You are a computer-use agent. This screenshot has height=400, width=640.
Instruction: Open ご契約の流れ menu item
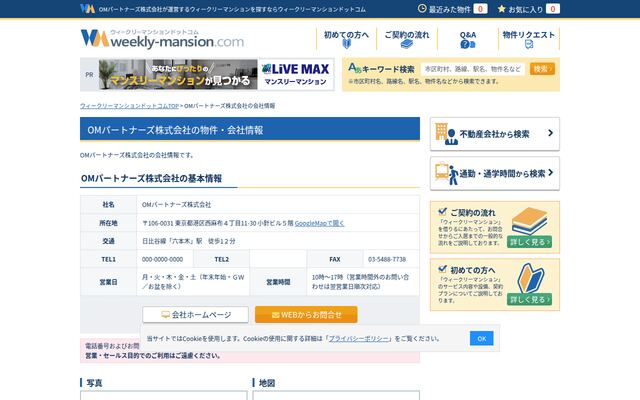pyautogui.click(x=407, y=39)
